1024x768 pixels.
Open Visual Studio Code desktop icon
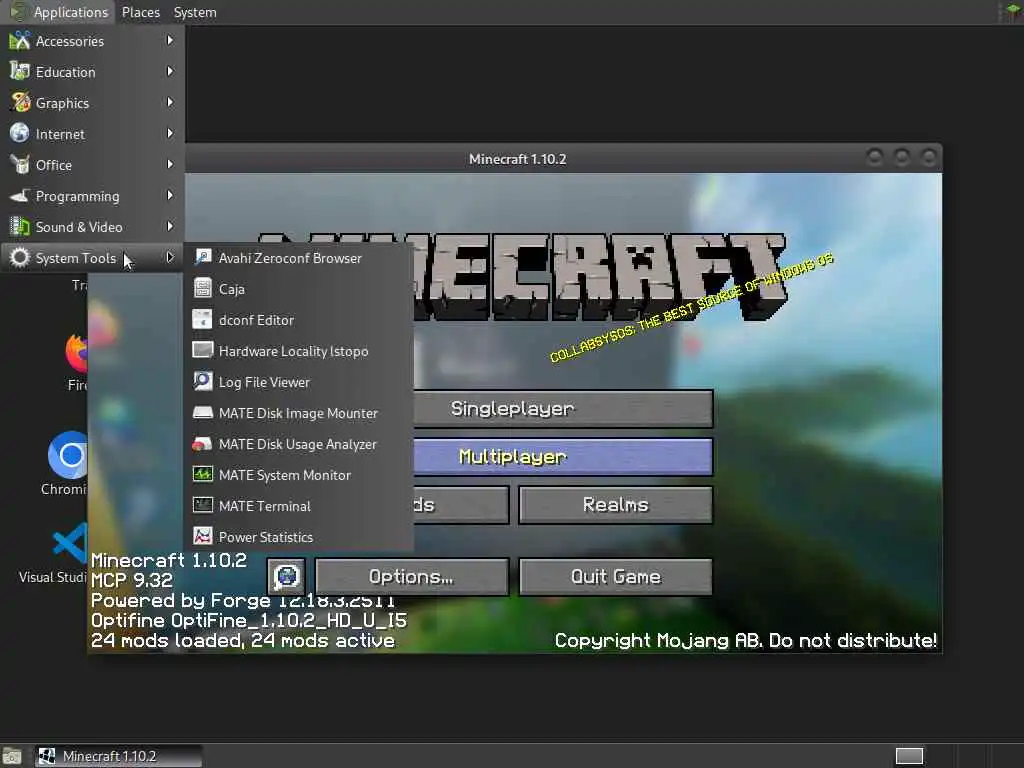[70, 543]
